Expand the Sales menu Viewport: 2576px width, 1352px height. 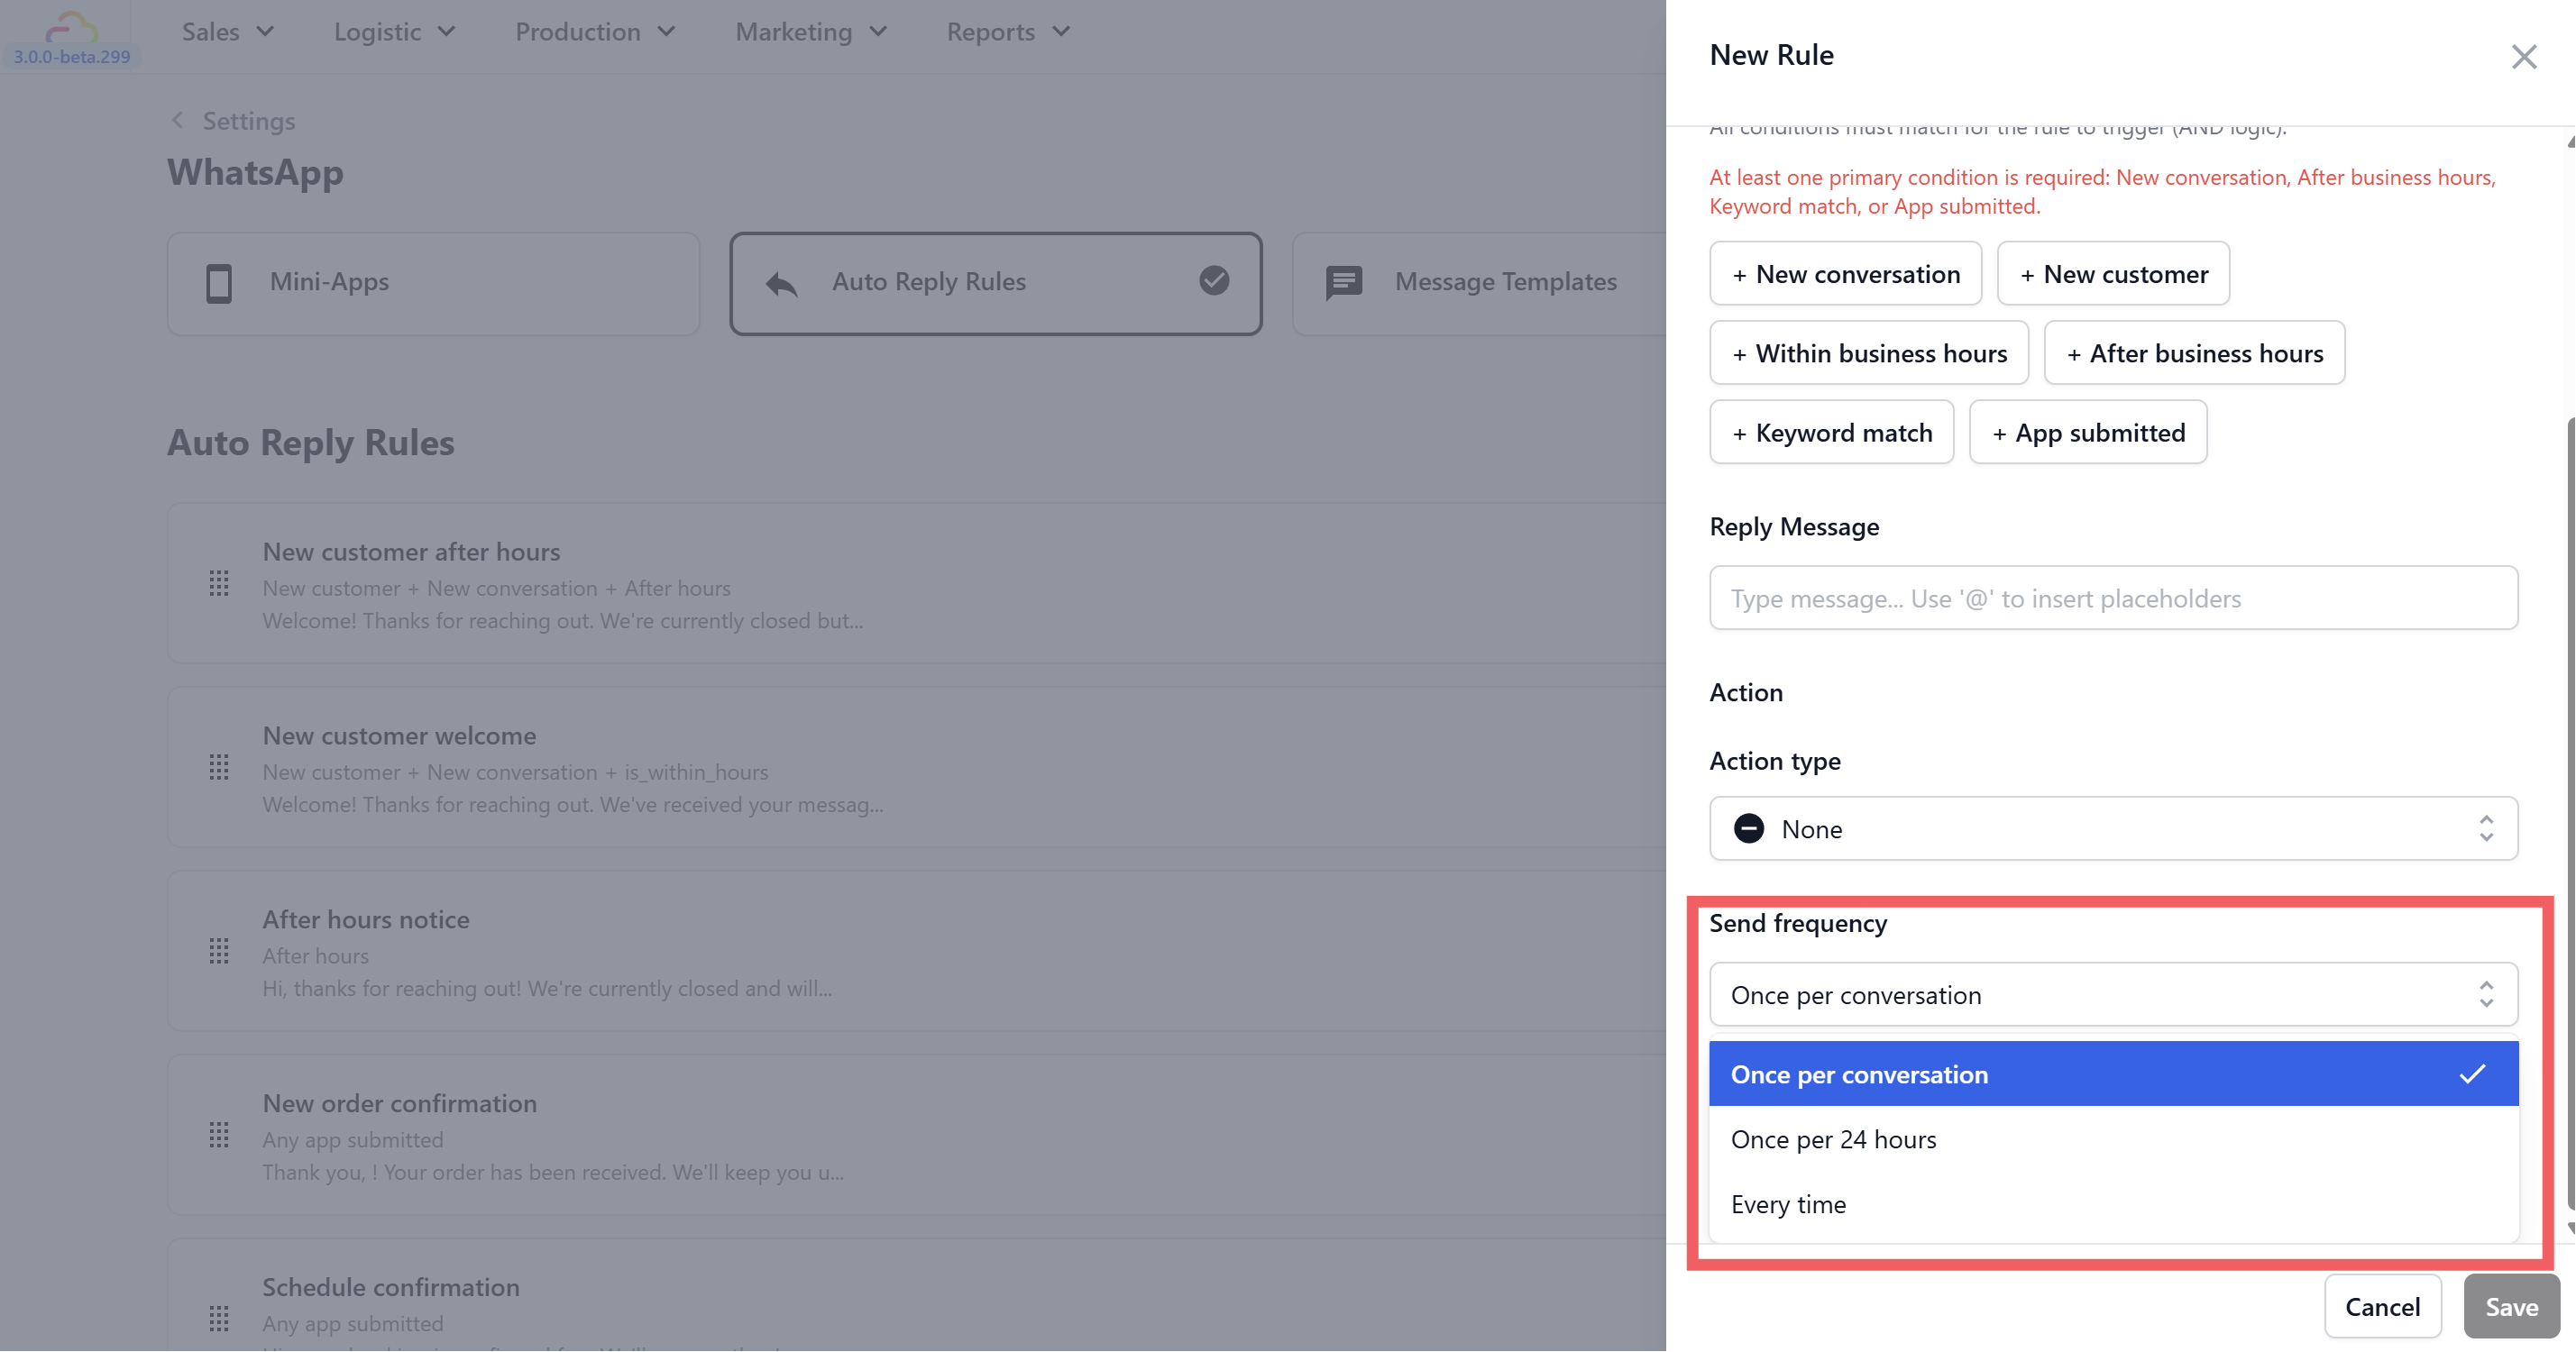coord(228,32)
